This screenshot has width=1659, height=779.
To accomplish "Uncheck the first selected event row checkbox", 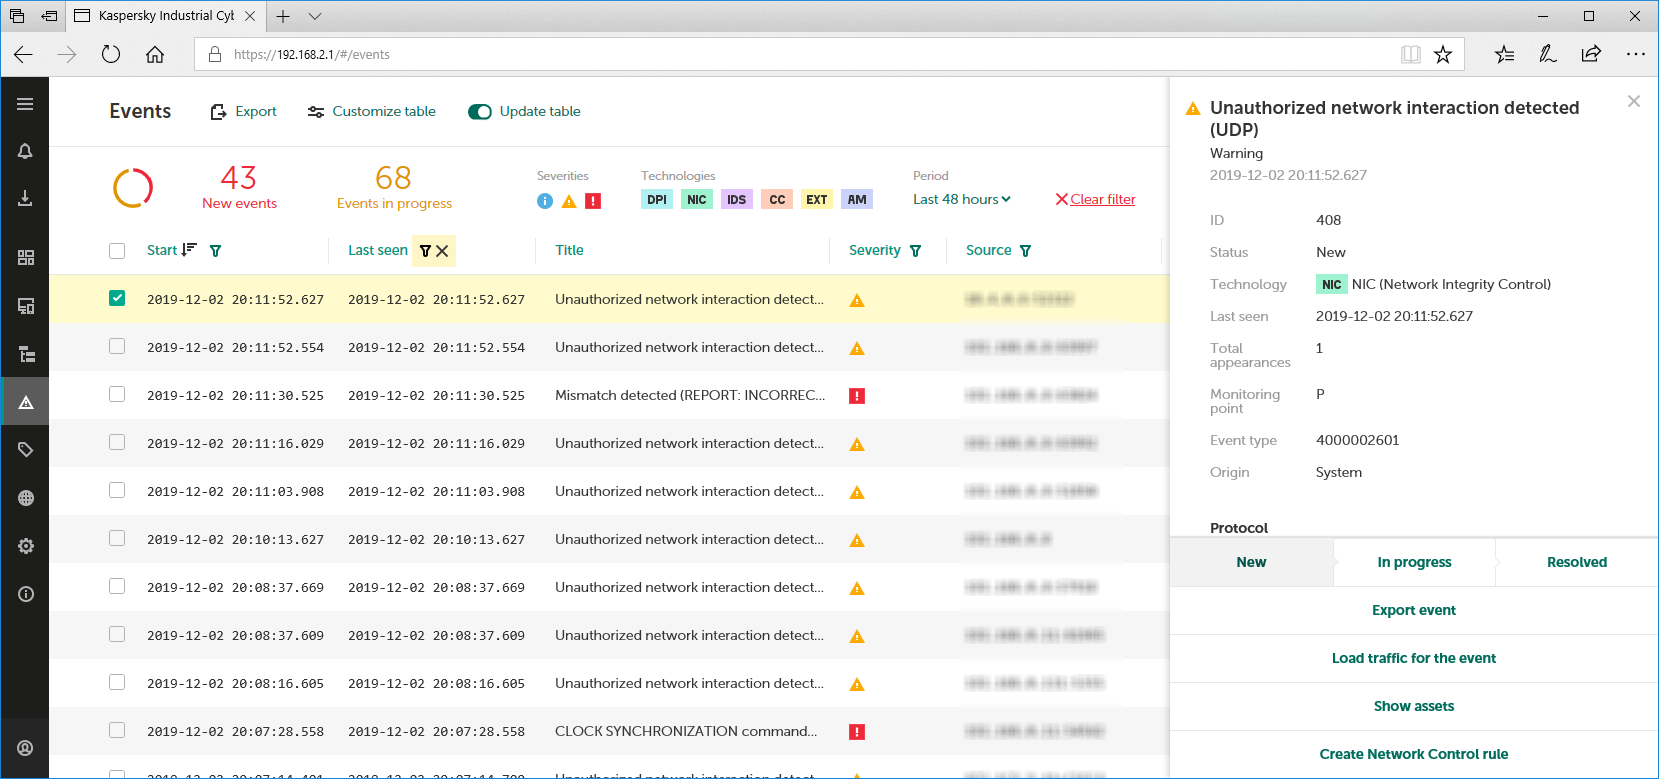I will 117,298.
